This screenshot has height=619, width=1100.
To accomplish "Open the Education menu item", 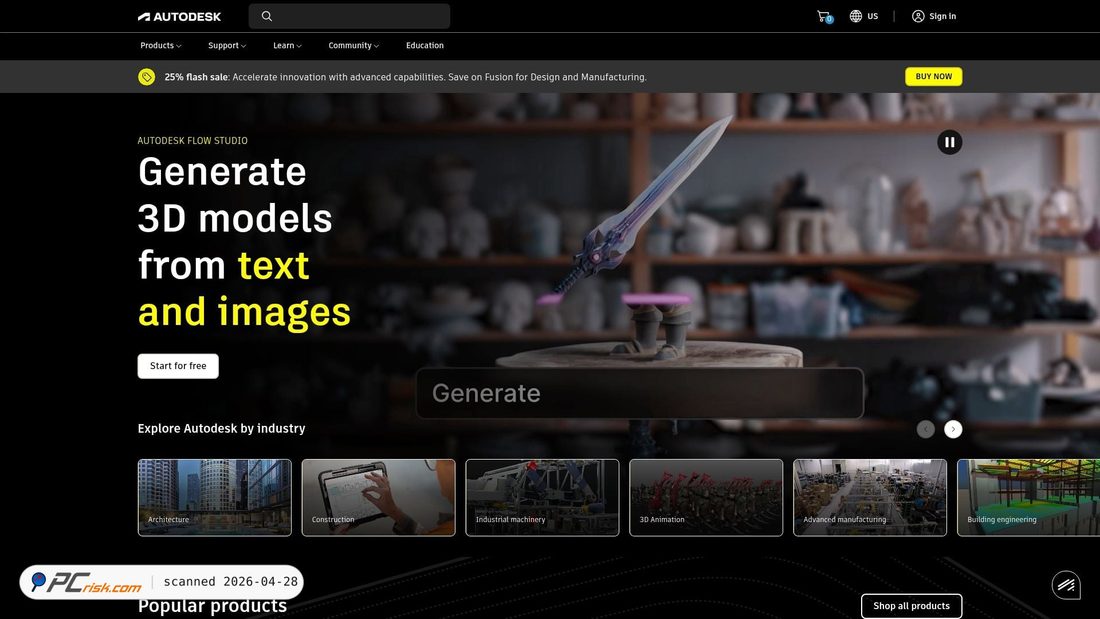I will 424,46.
